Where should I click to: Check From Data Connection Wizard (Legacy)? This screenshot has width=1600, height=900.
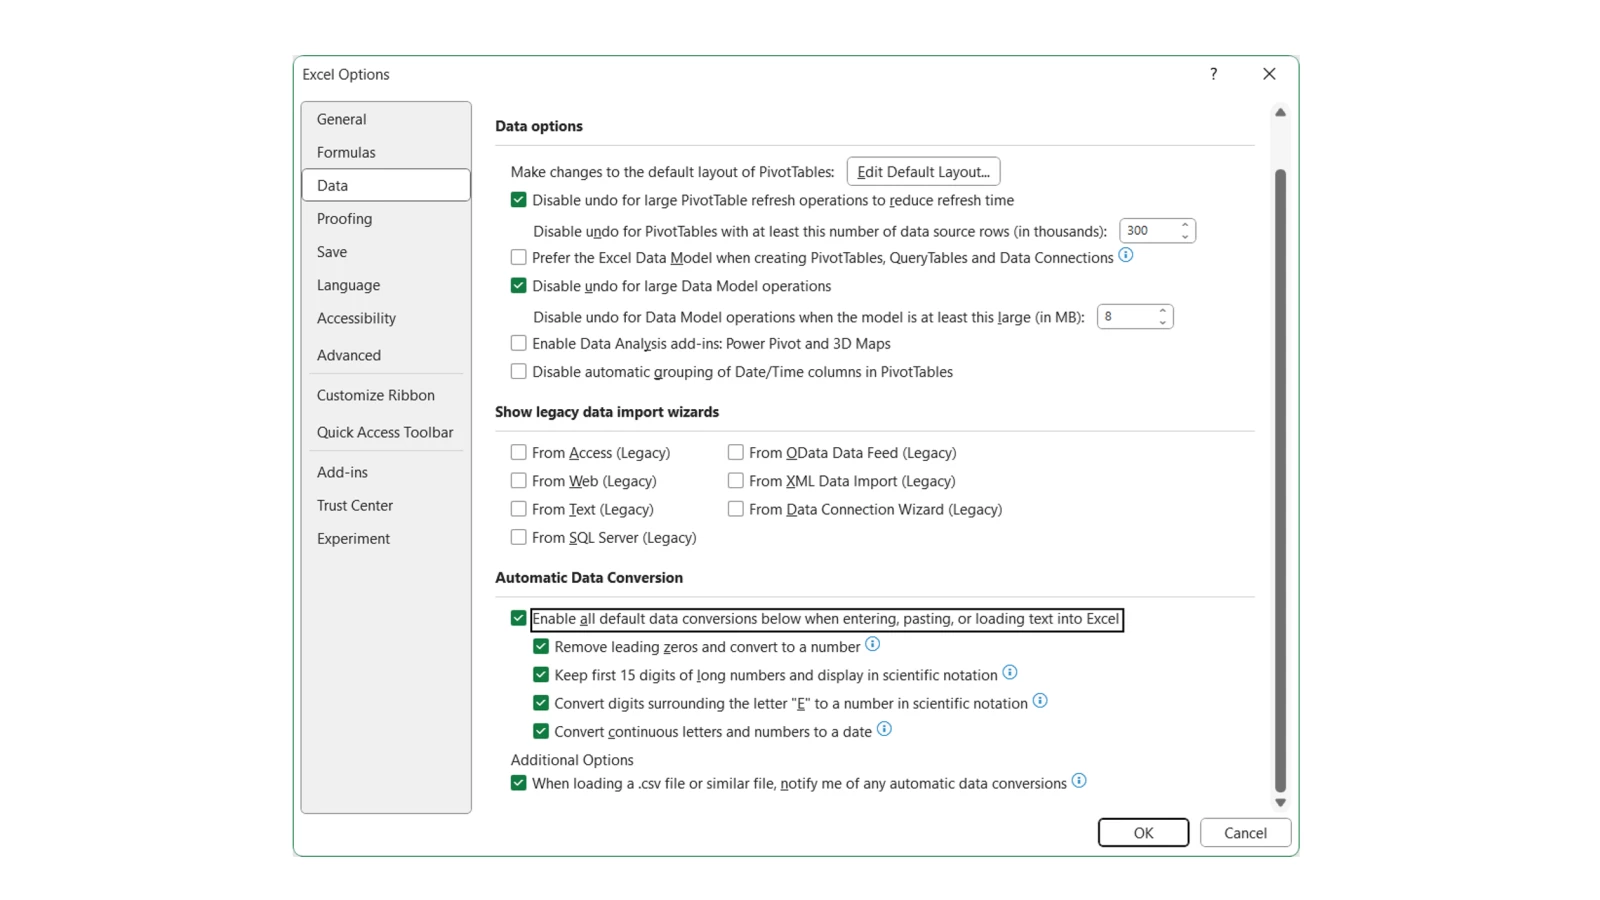coord(735,509)
